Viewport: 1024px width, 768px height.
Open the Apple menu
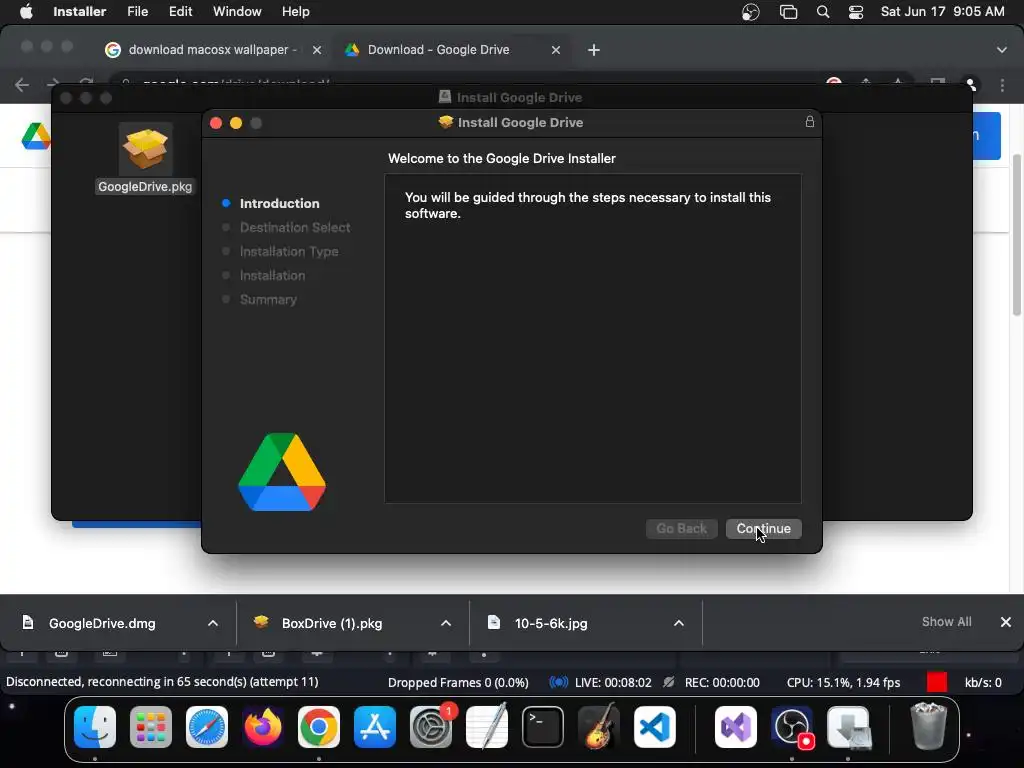coord(26,12)
